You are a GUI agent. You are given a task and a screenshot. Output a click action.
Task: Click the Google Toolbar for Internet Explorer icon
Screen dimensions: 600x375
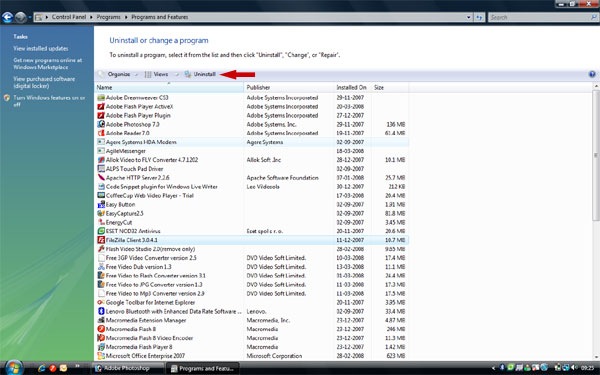point(101,302)
